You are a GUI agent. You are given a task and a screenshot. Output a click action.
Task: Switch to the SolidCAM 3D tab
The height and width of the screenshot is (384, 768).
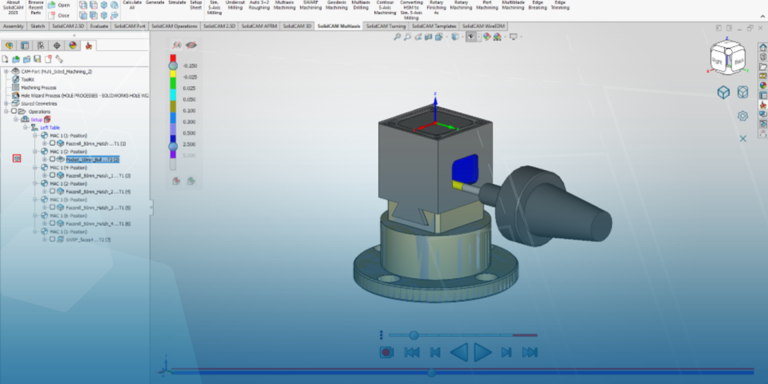click(x=297, y=26)
